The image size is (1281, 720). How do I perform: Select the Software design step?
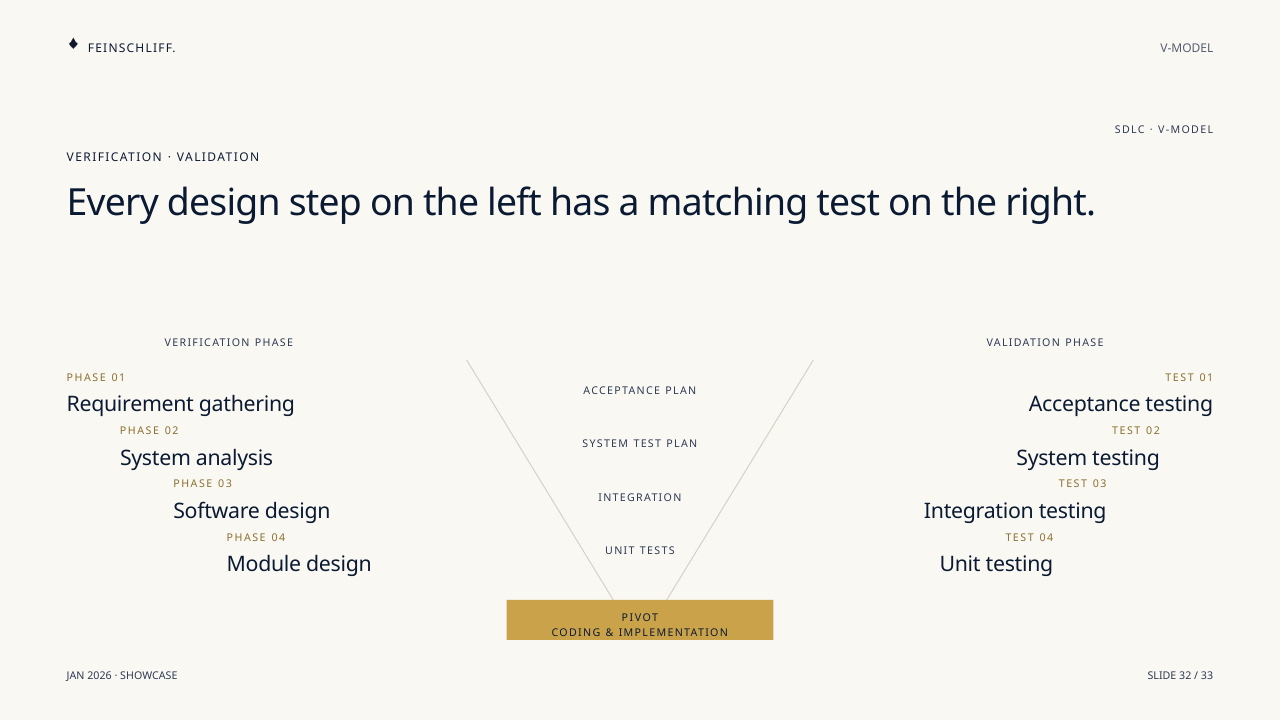coord(251,510)
